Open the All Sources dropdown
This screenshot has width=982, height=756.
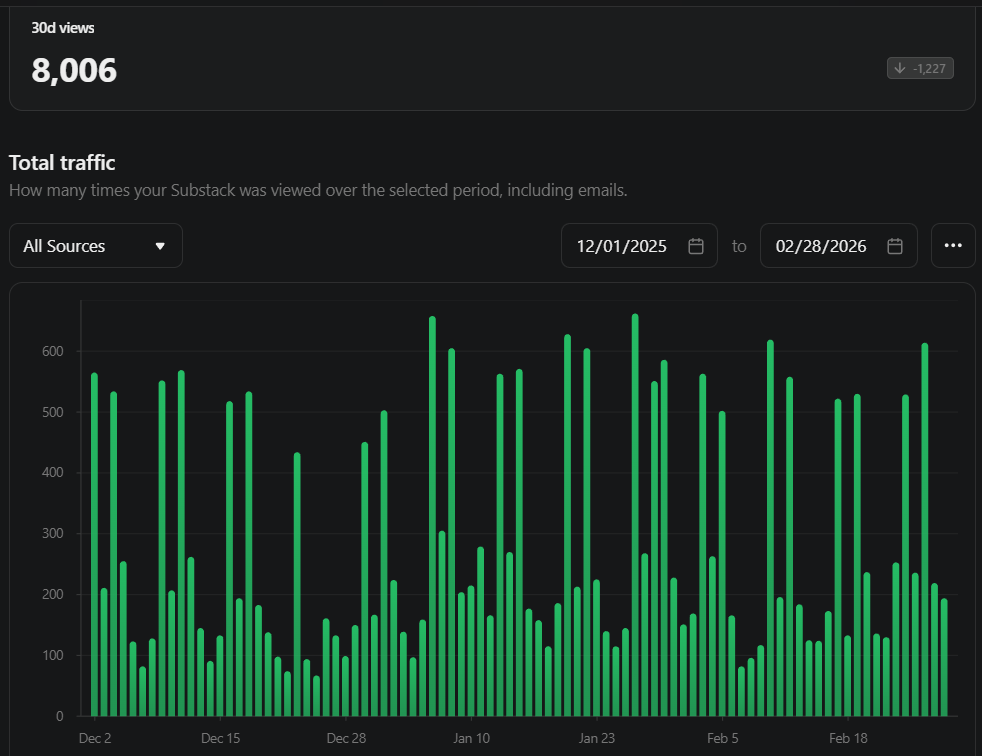[96, 246]
